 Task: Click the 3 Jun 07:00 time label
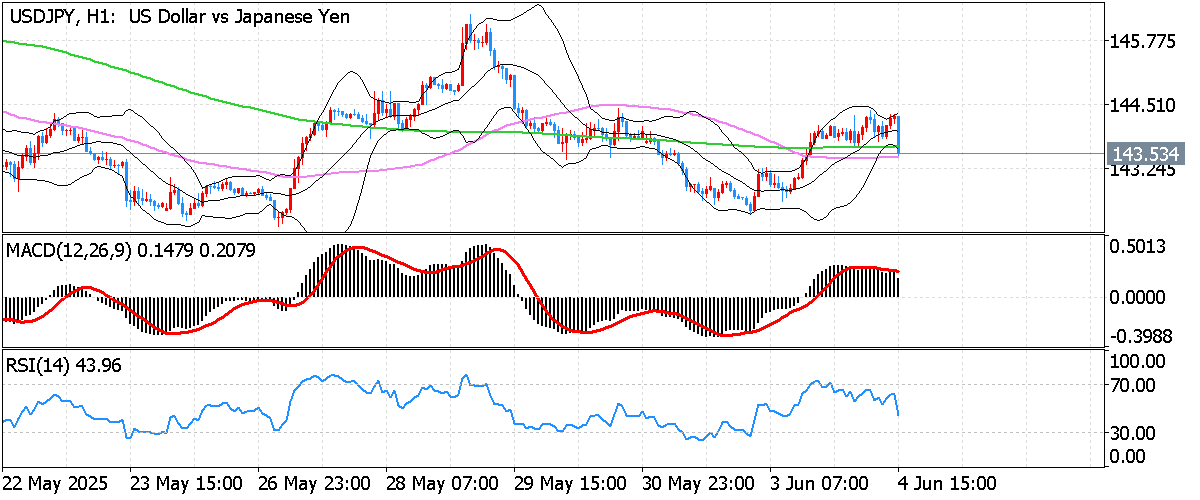click(820, 483)
